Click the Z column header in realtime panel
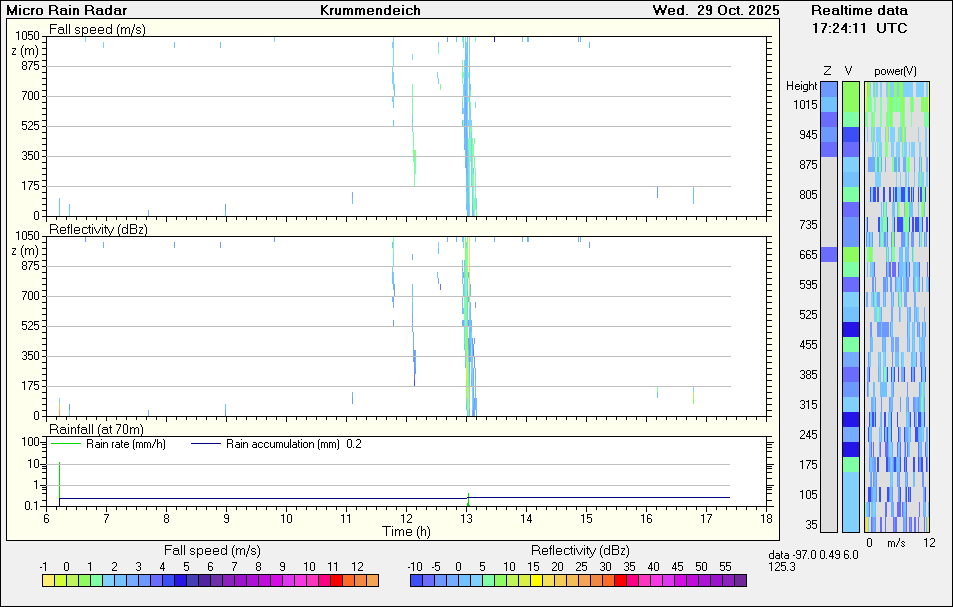The width and height of the screenshot is (953, 607). pos(827,70)
